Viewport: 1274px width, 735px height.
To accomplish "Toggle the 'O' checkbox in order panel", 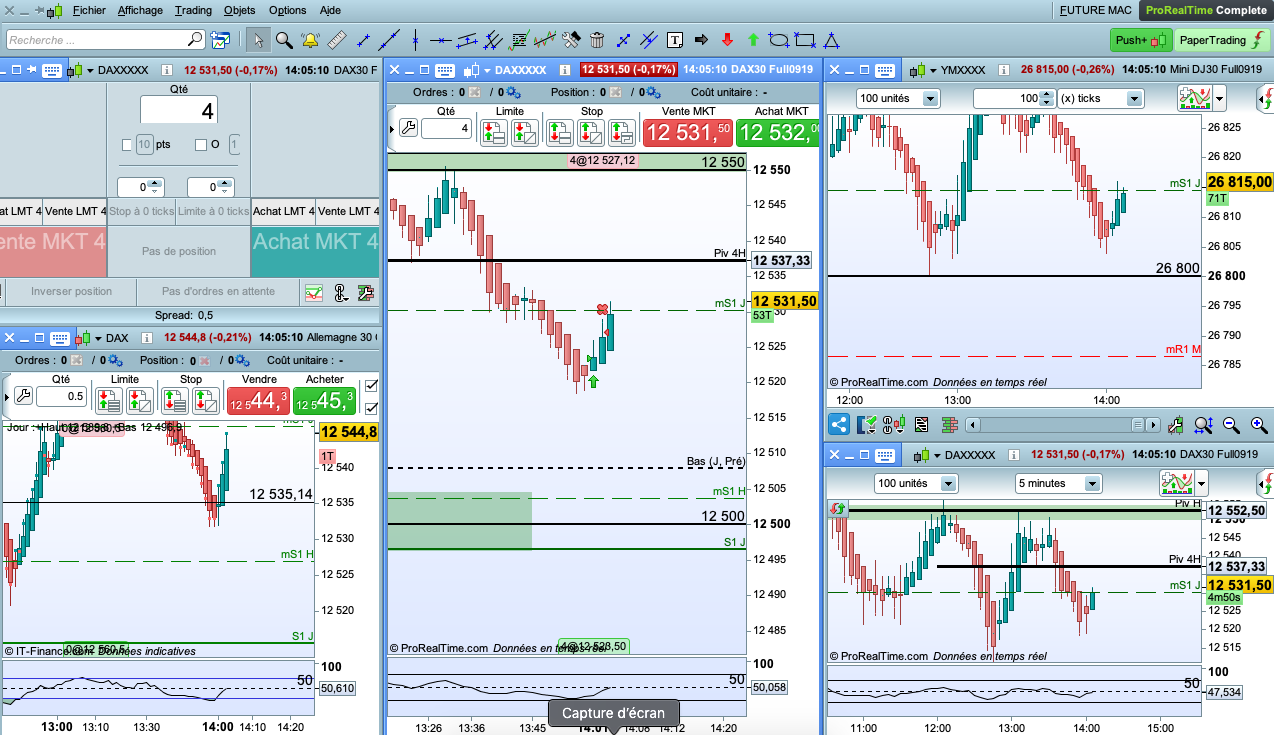I will [x=201, y=144].
